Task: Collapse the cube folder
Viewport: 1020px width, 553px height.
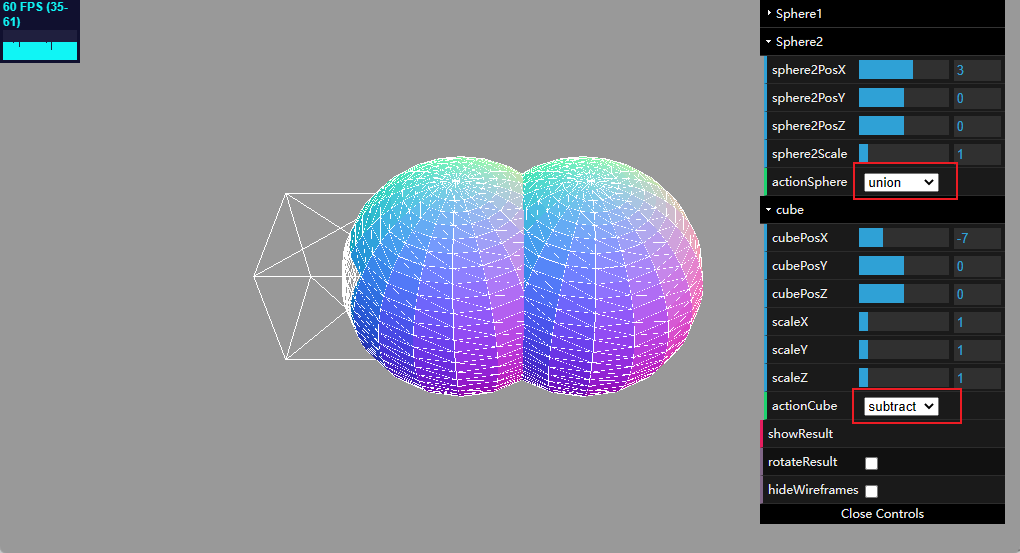Action: 790,210
